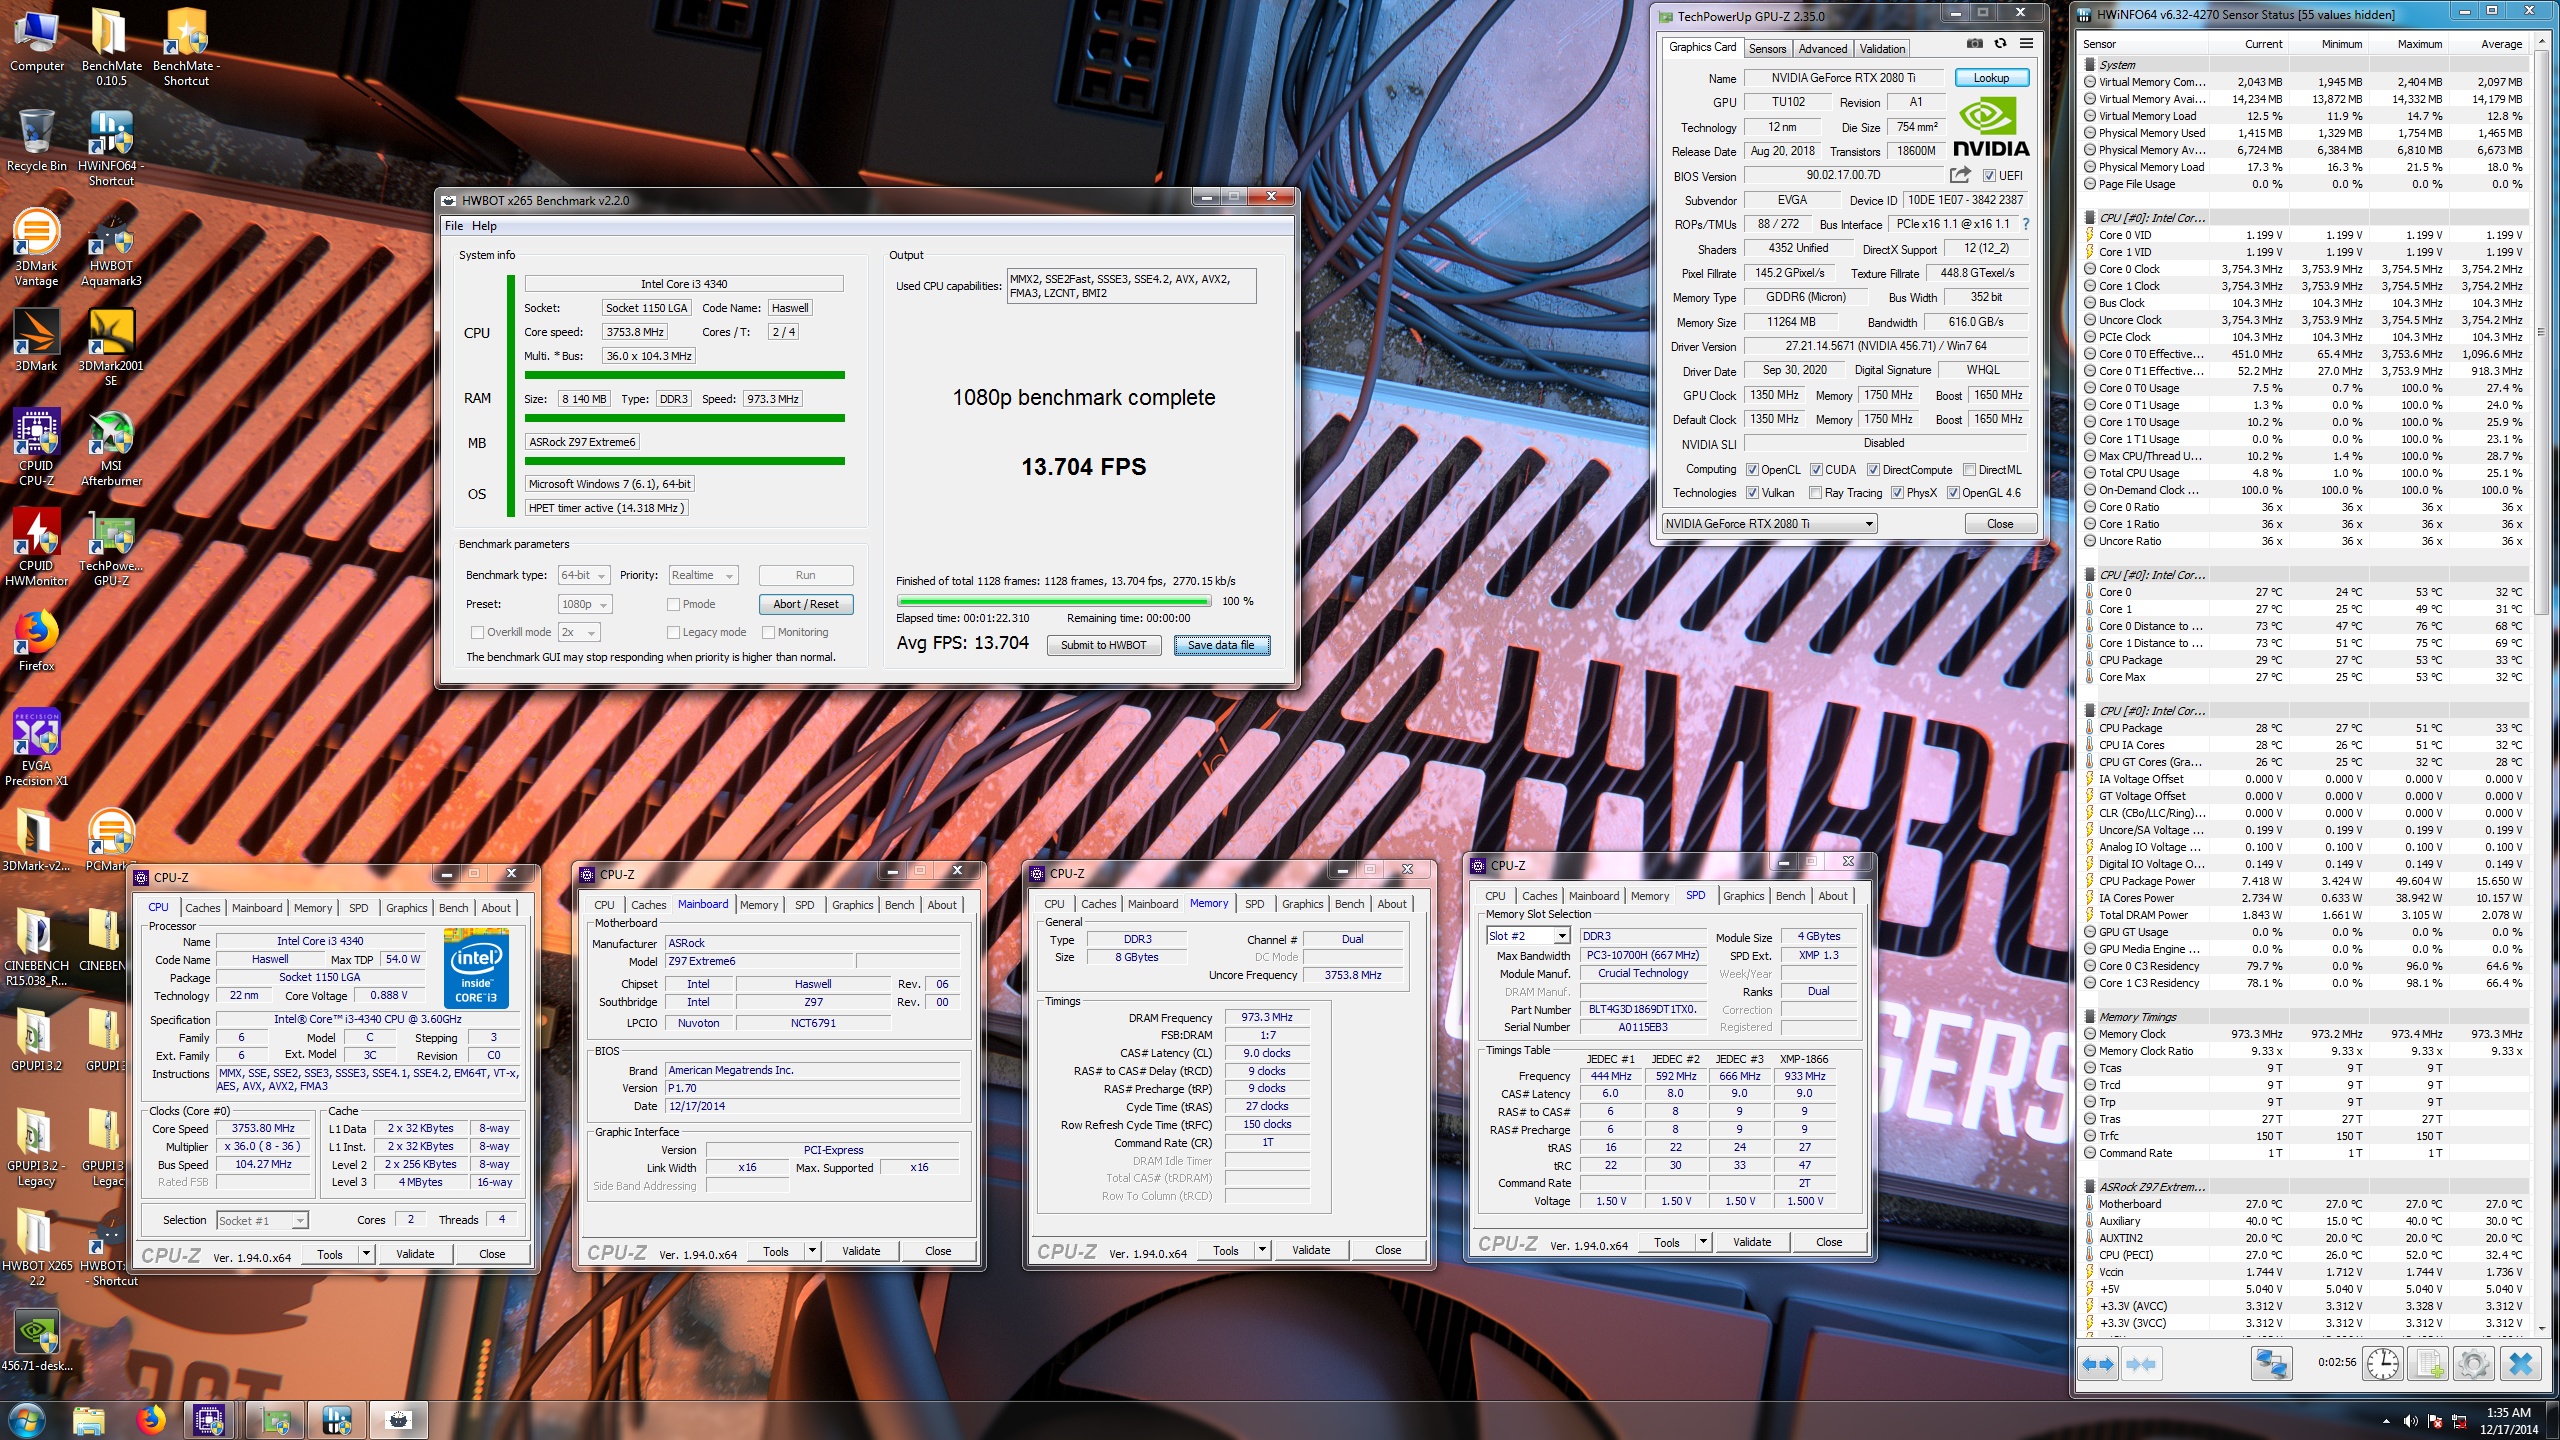The height and width of the screenshot is (1440, 2560).
Task: Open the Validation tab in GPU-Z
Action: (1883, 49)
